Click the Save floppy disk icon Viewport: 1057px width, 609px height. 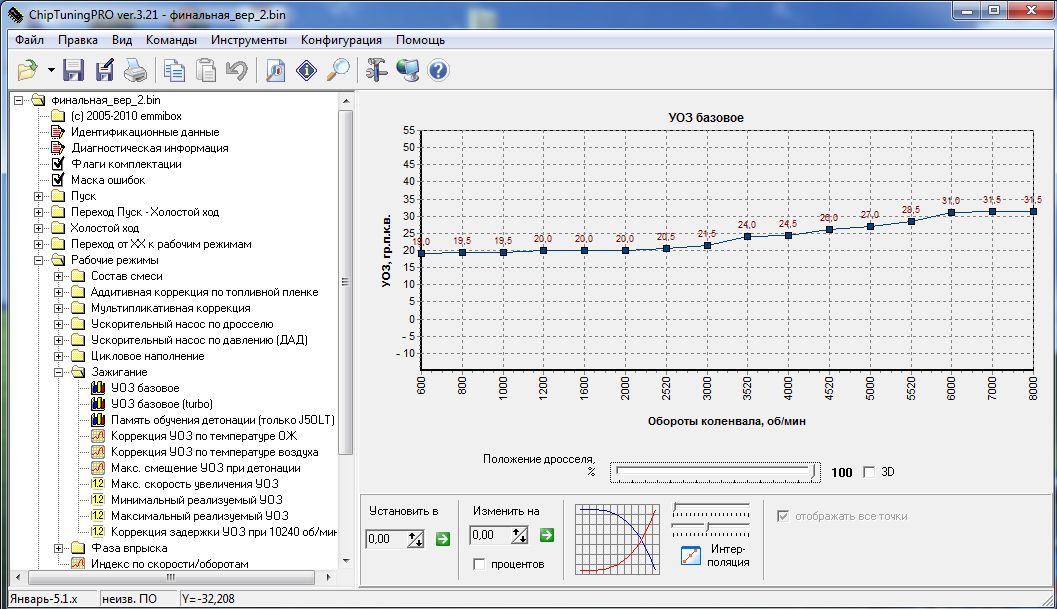[x=73, y=70]
